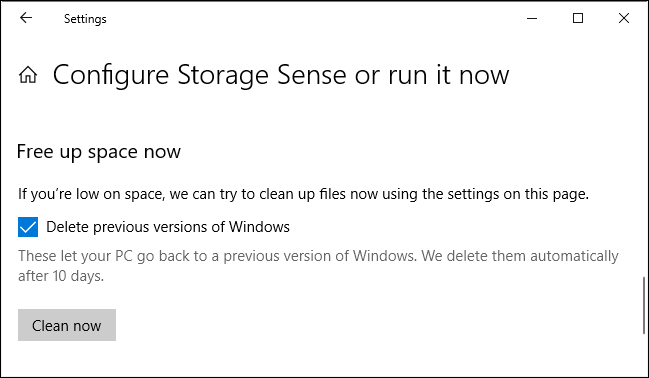Click the vertical scrollbar thumb
This screenshot has width=649, height=378.
(x=644, y=305)
